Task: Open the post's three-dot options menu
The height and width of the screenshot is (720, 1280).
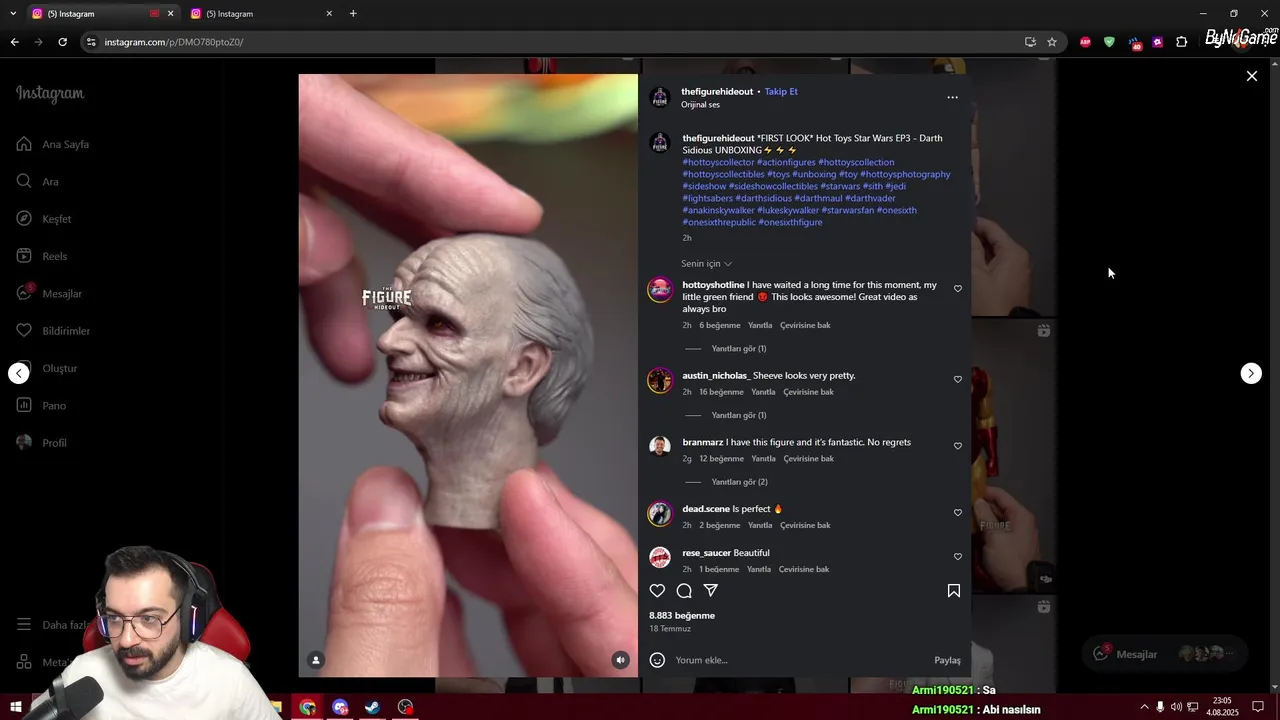Action: coord(952,97)
